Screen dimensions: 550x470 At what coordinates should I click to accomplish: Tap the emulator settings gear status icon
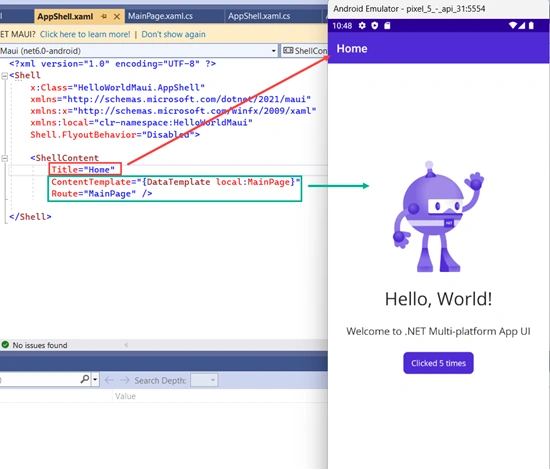pos(362,26)
